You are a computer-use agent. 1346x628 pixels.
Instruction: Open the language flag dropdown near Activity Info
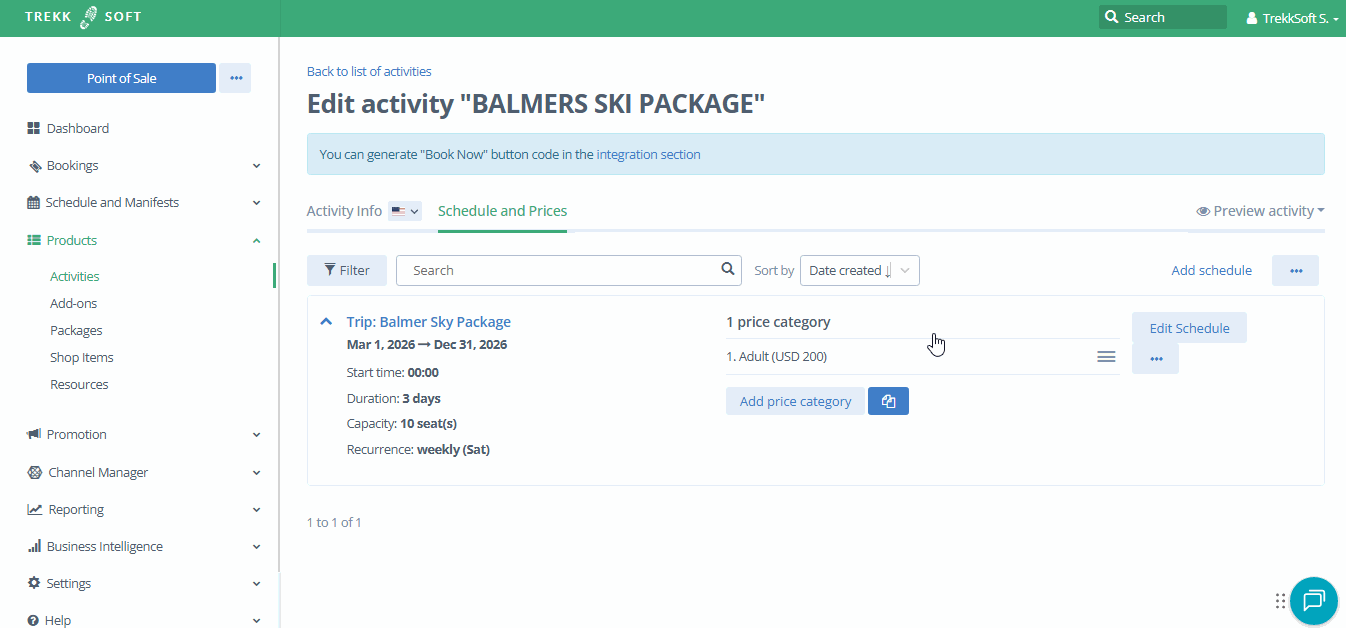click(405, 211)
